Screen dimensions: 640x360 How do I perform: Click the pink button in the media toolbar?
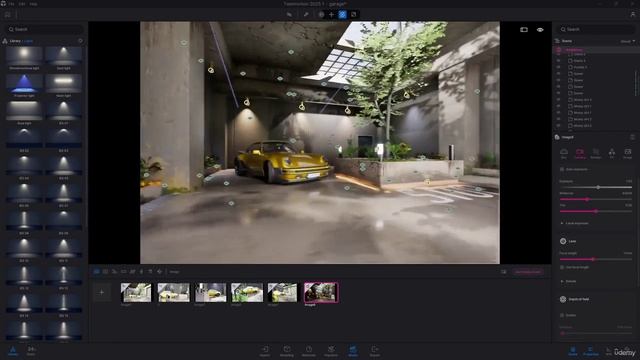pos(528,272)
